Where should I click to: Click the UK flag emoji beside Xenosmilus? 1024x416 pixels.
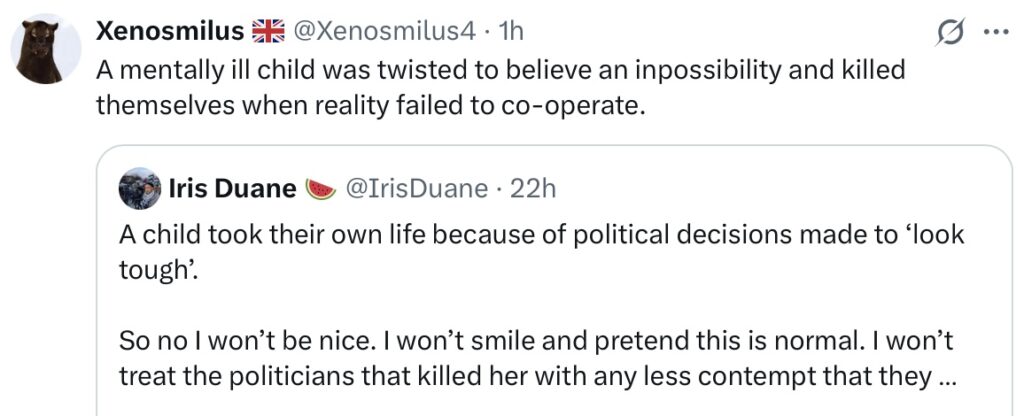[x=268, y=32]
